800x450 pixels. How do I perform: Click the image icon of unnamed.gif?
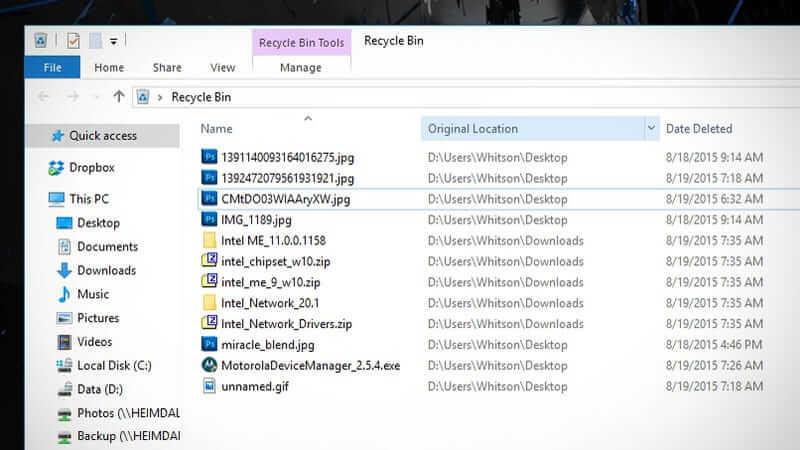coord(209,386)
